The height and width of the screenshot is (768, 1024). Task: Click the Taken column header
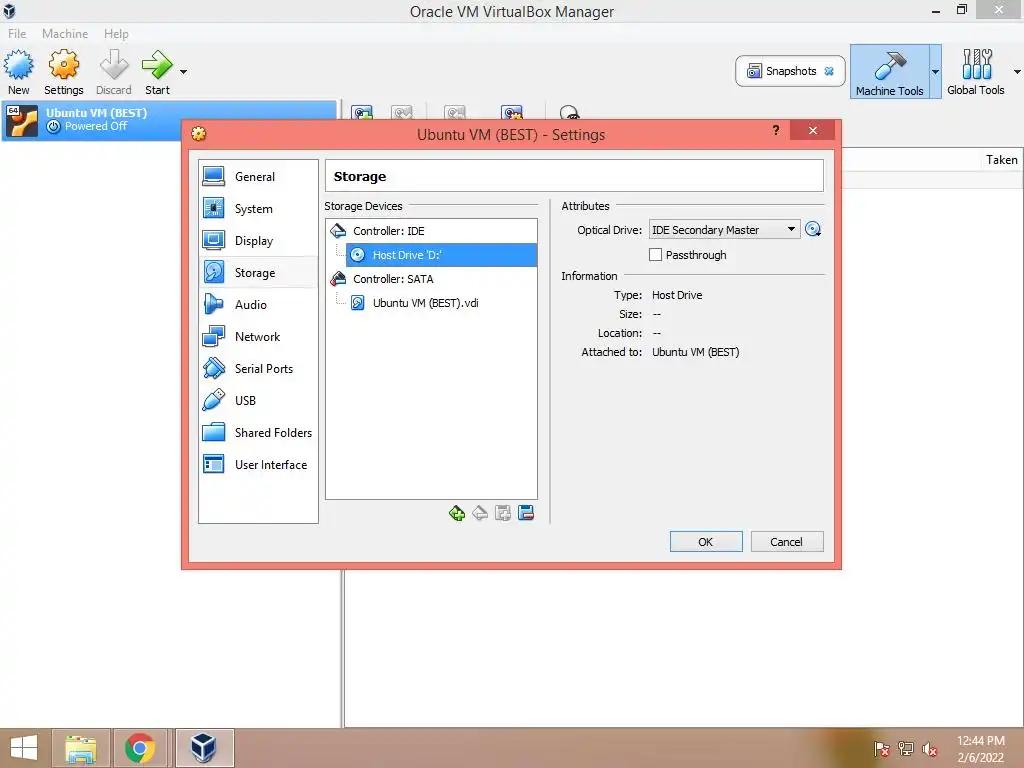tap(1001, 160)
